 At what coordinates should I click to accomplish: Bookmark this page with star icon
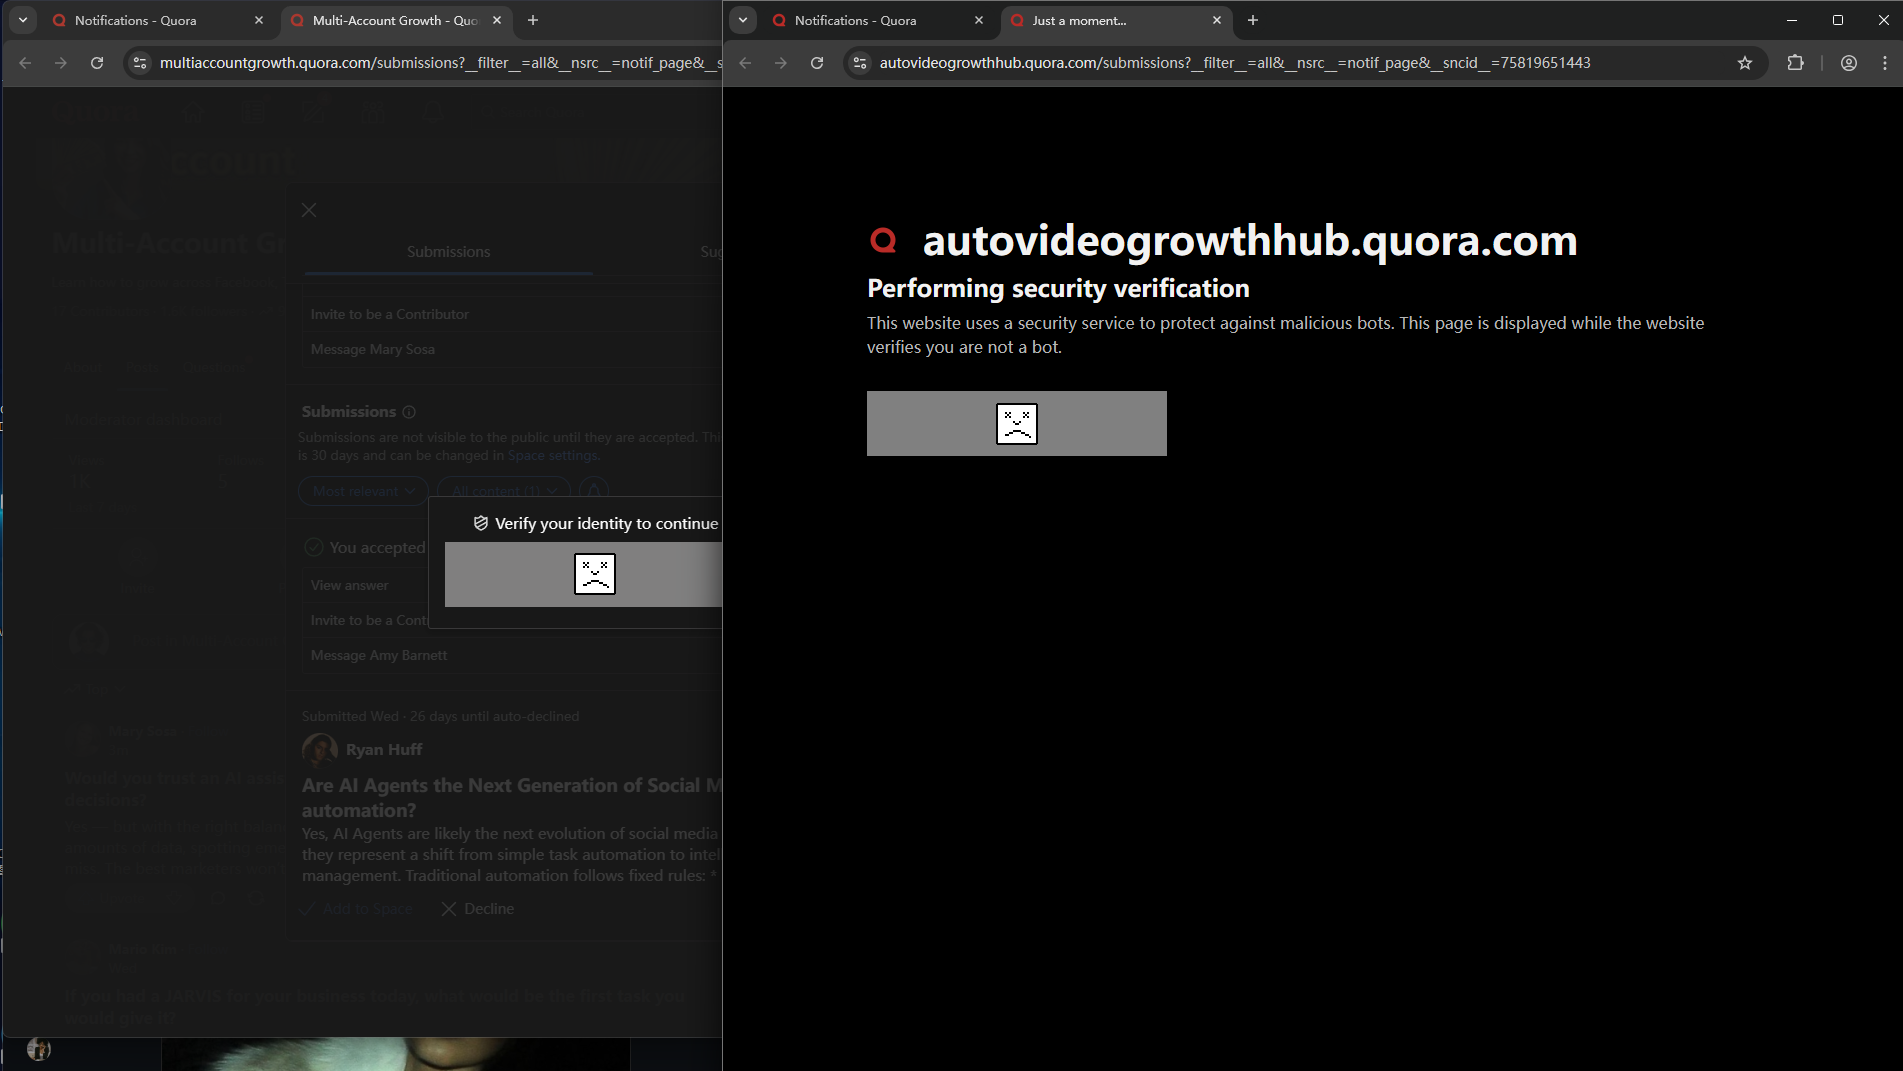(x=1745, y=63)
